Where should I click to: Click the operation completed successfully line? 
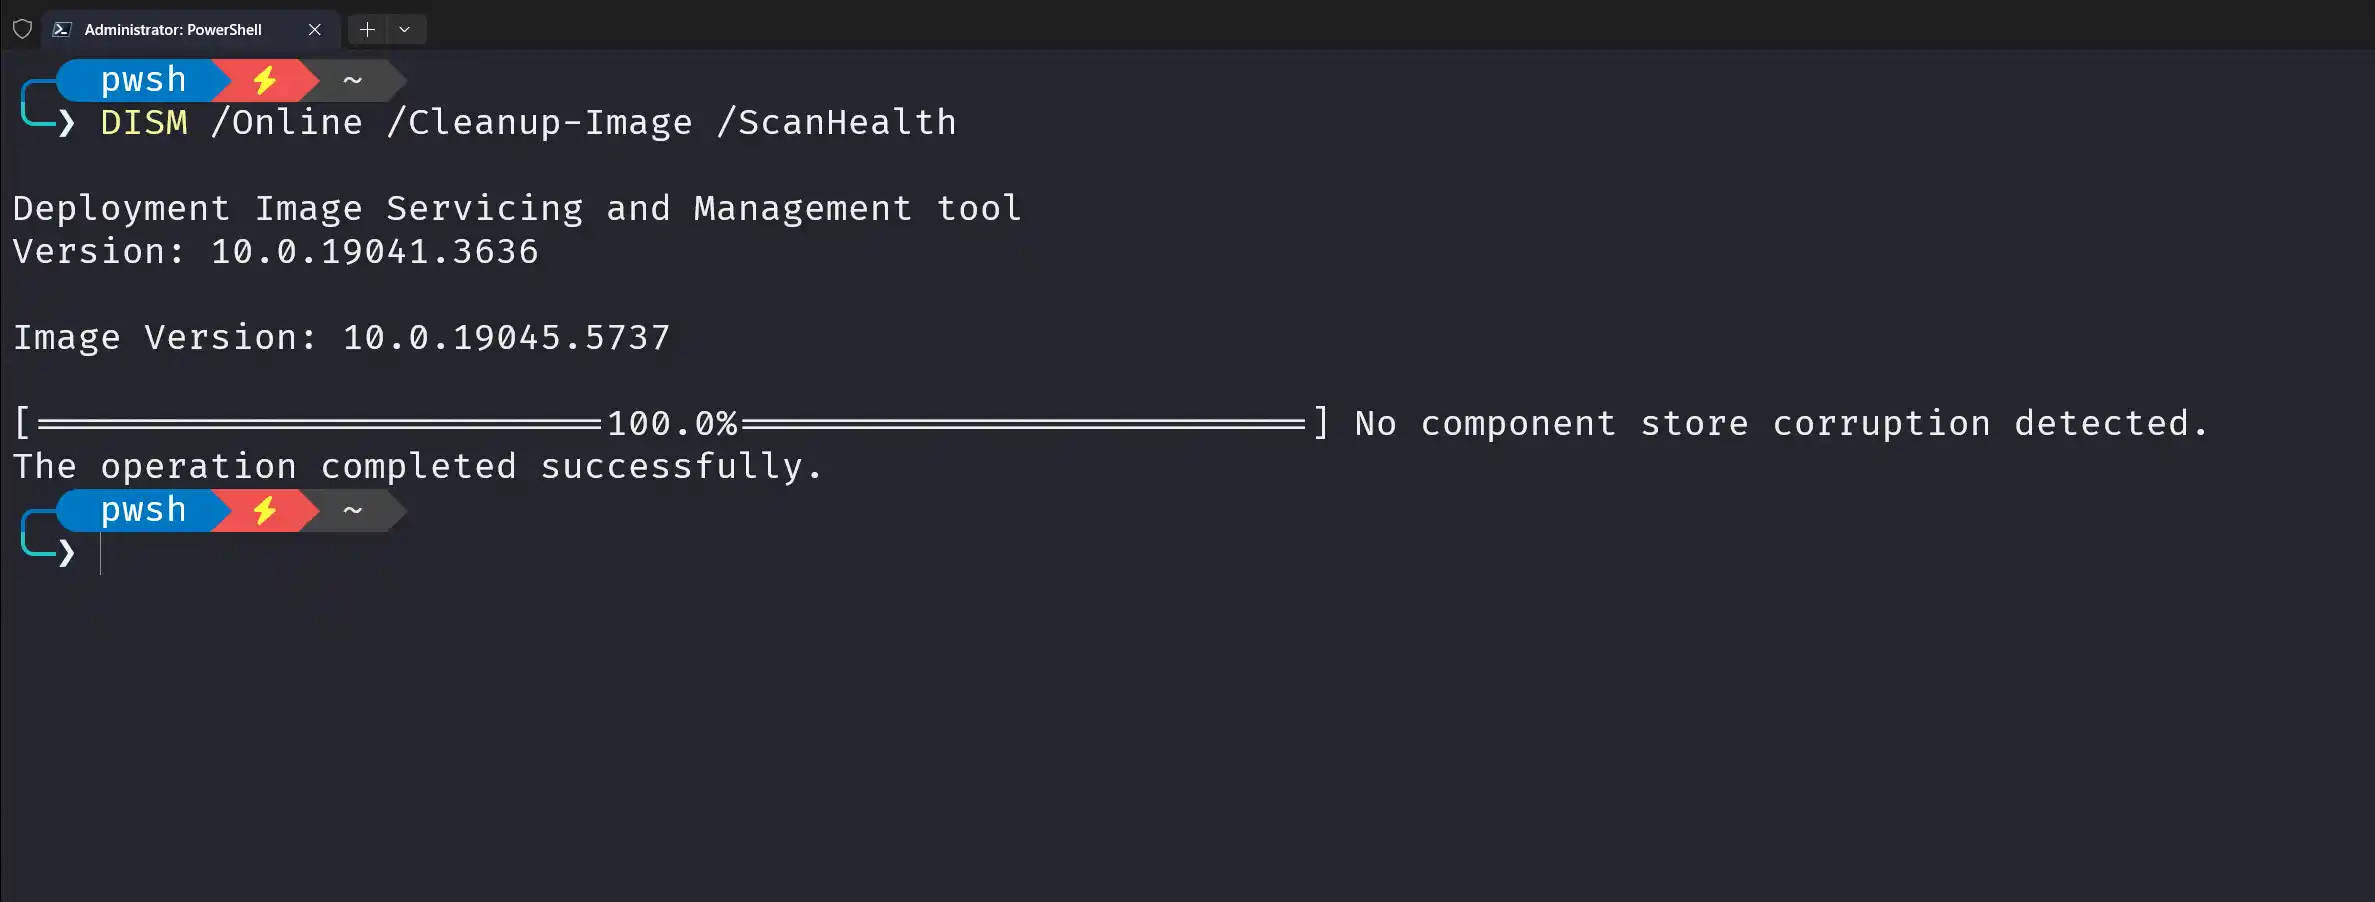coord(418,466)
